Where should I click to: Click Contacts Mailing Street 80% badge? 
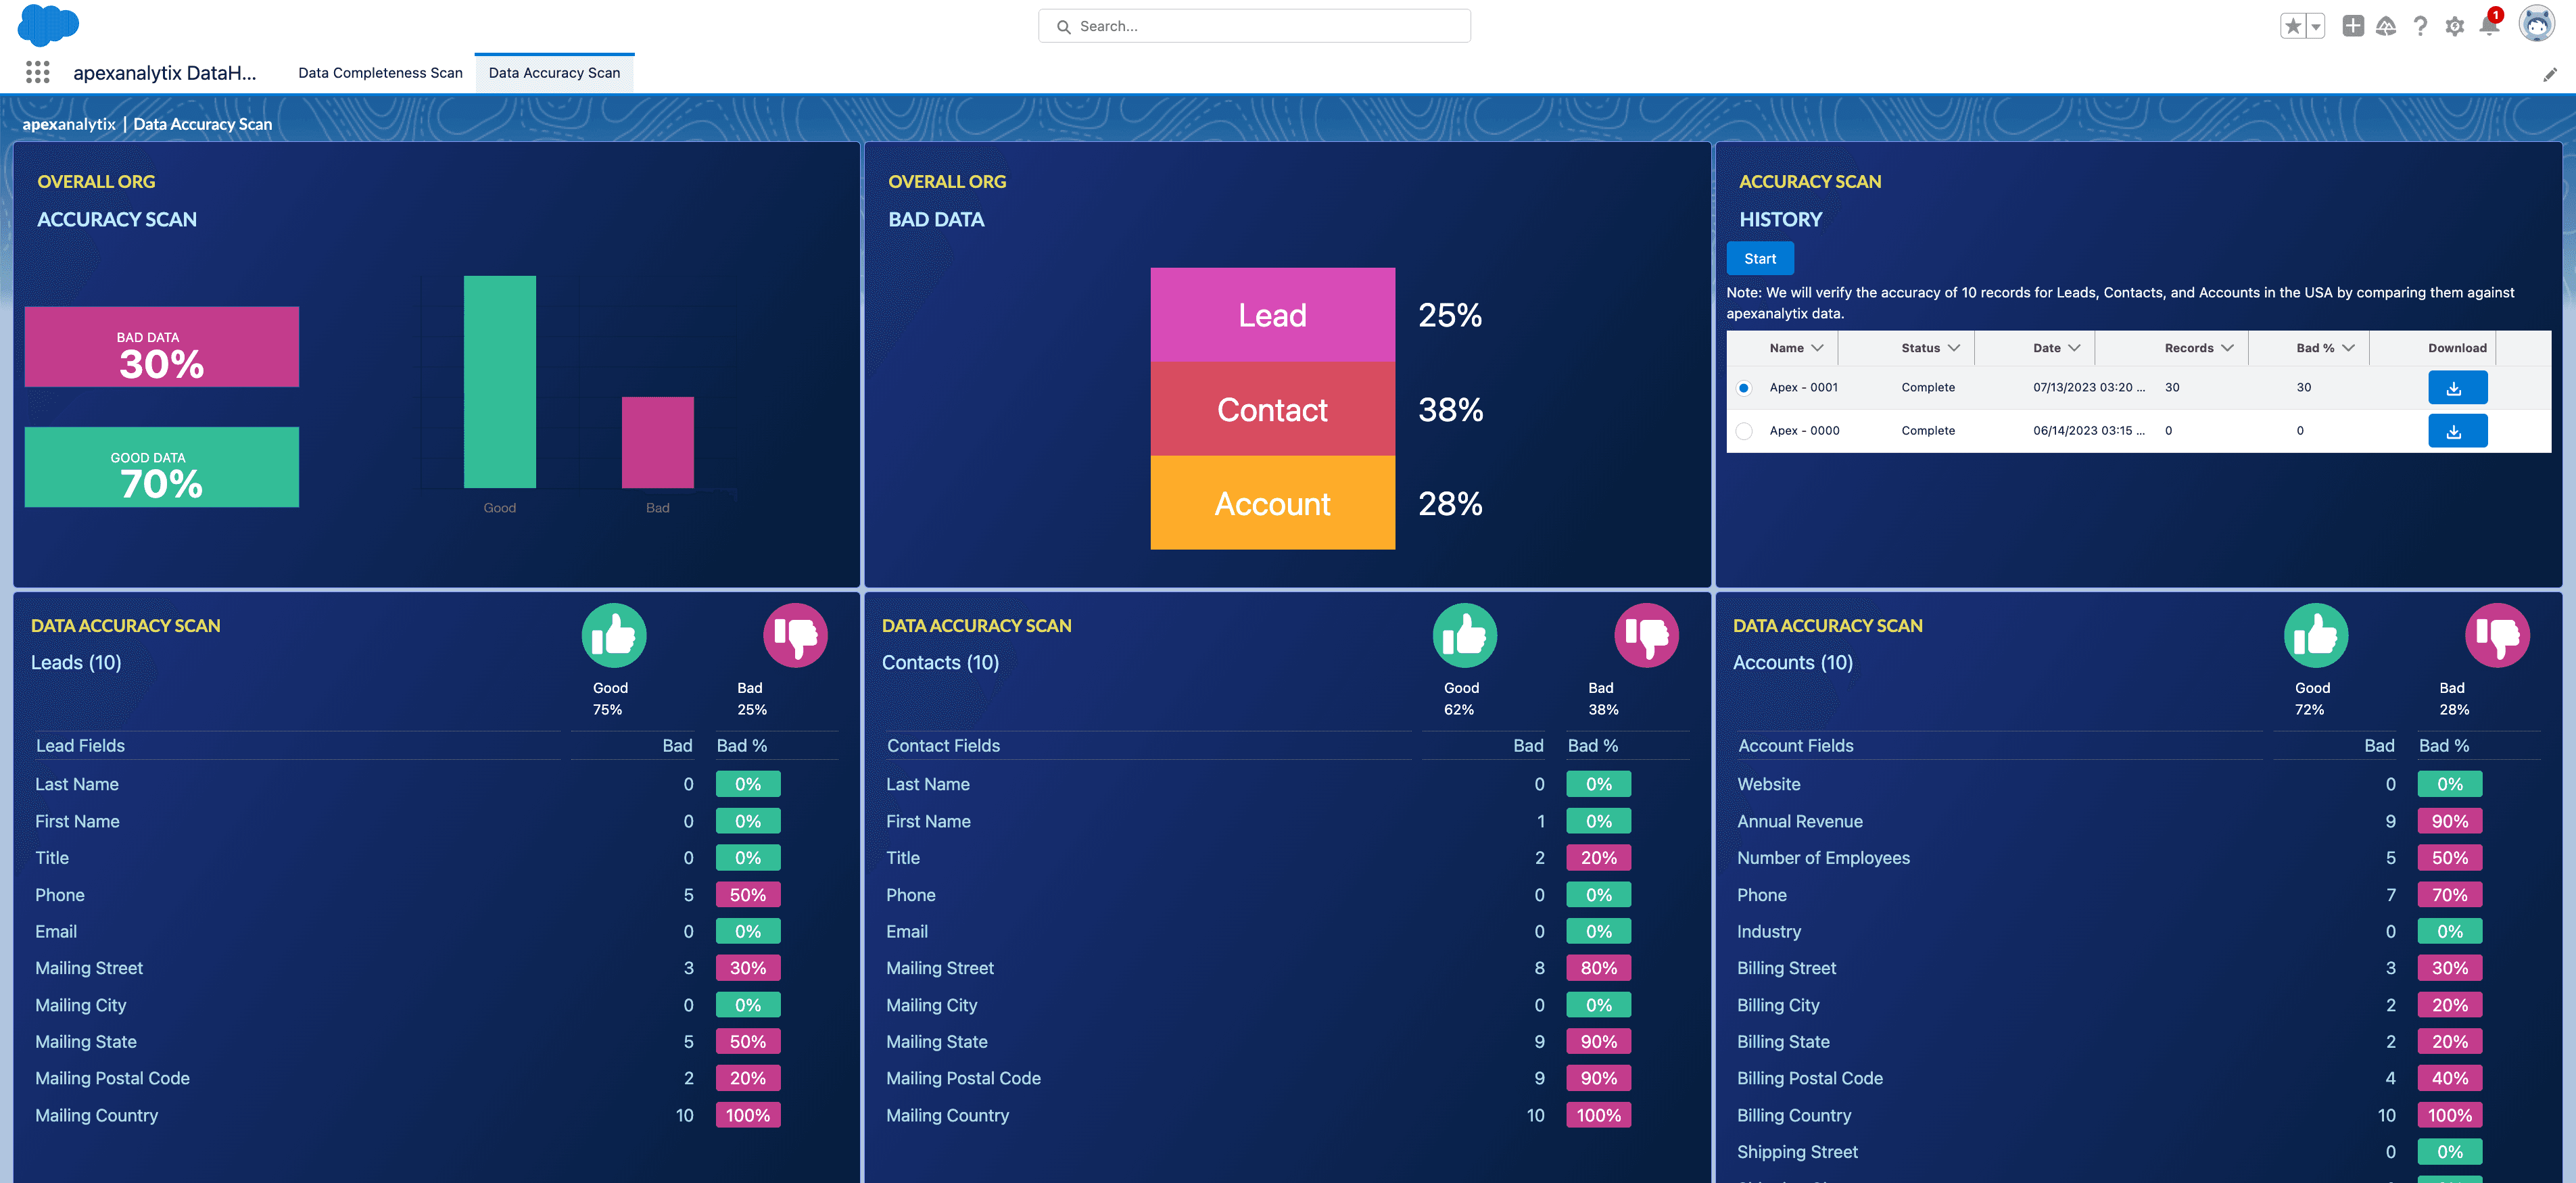click(1599, 968)
